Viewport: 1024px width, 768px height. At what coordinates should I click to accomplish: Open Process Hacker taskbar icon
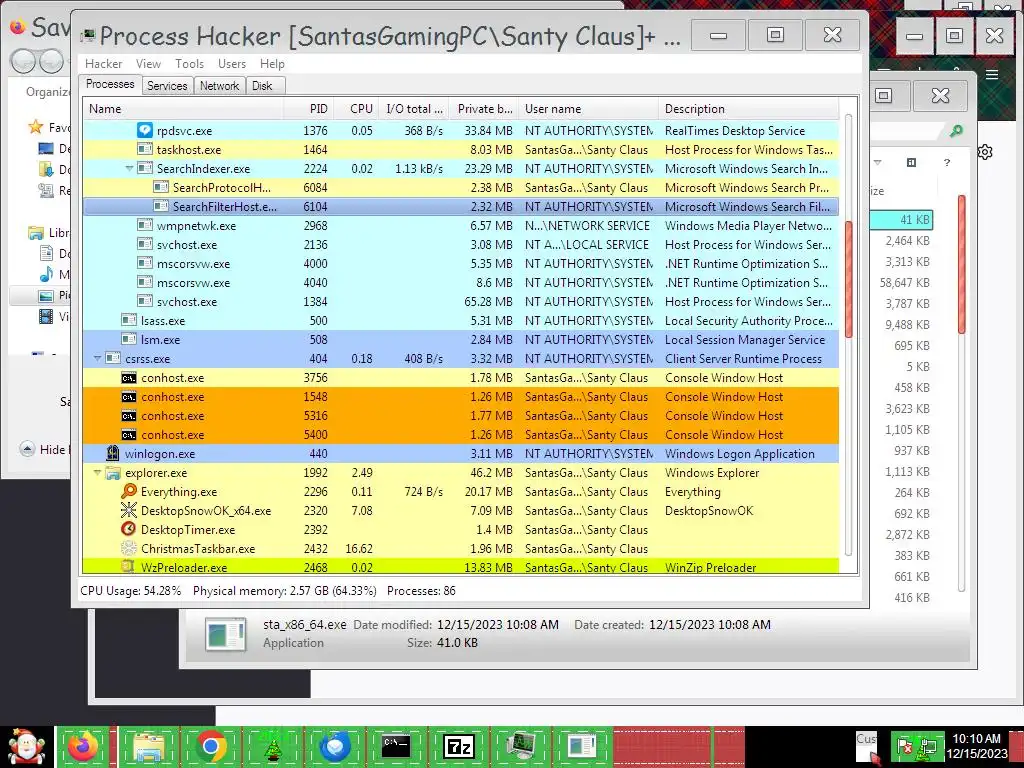point(520,746)
